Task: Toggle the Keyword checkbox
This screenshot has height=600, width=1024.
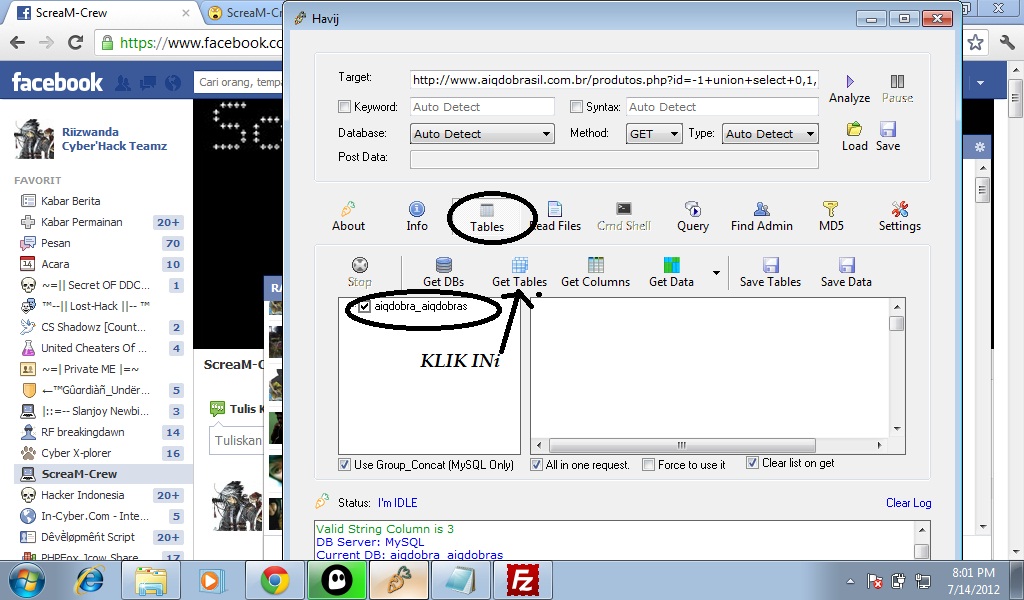Action: 344,106
